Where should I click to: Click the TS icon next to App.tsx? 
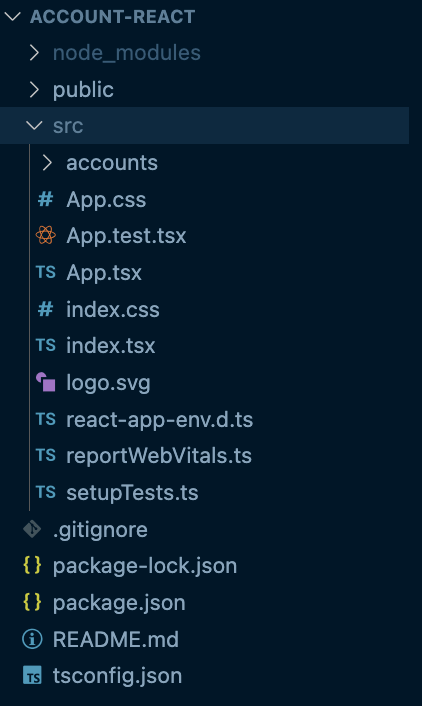45,272
